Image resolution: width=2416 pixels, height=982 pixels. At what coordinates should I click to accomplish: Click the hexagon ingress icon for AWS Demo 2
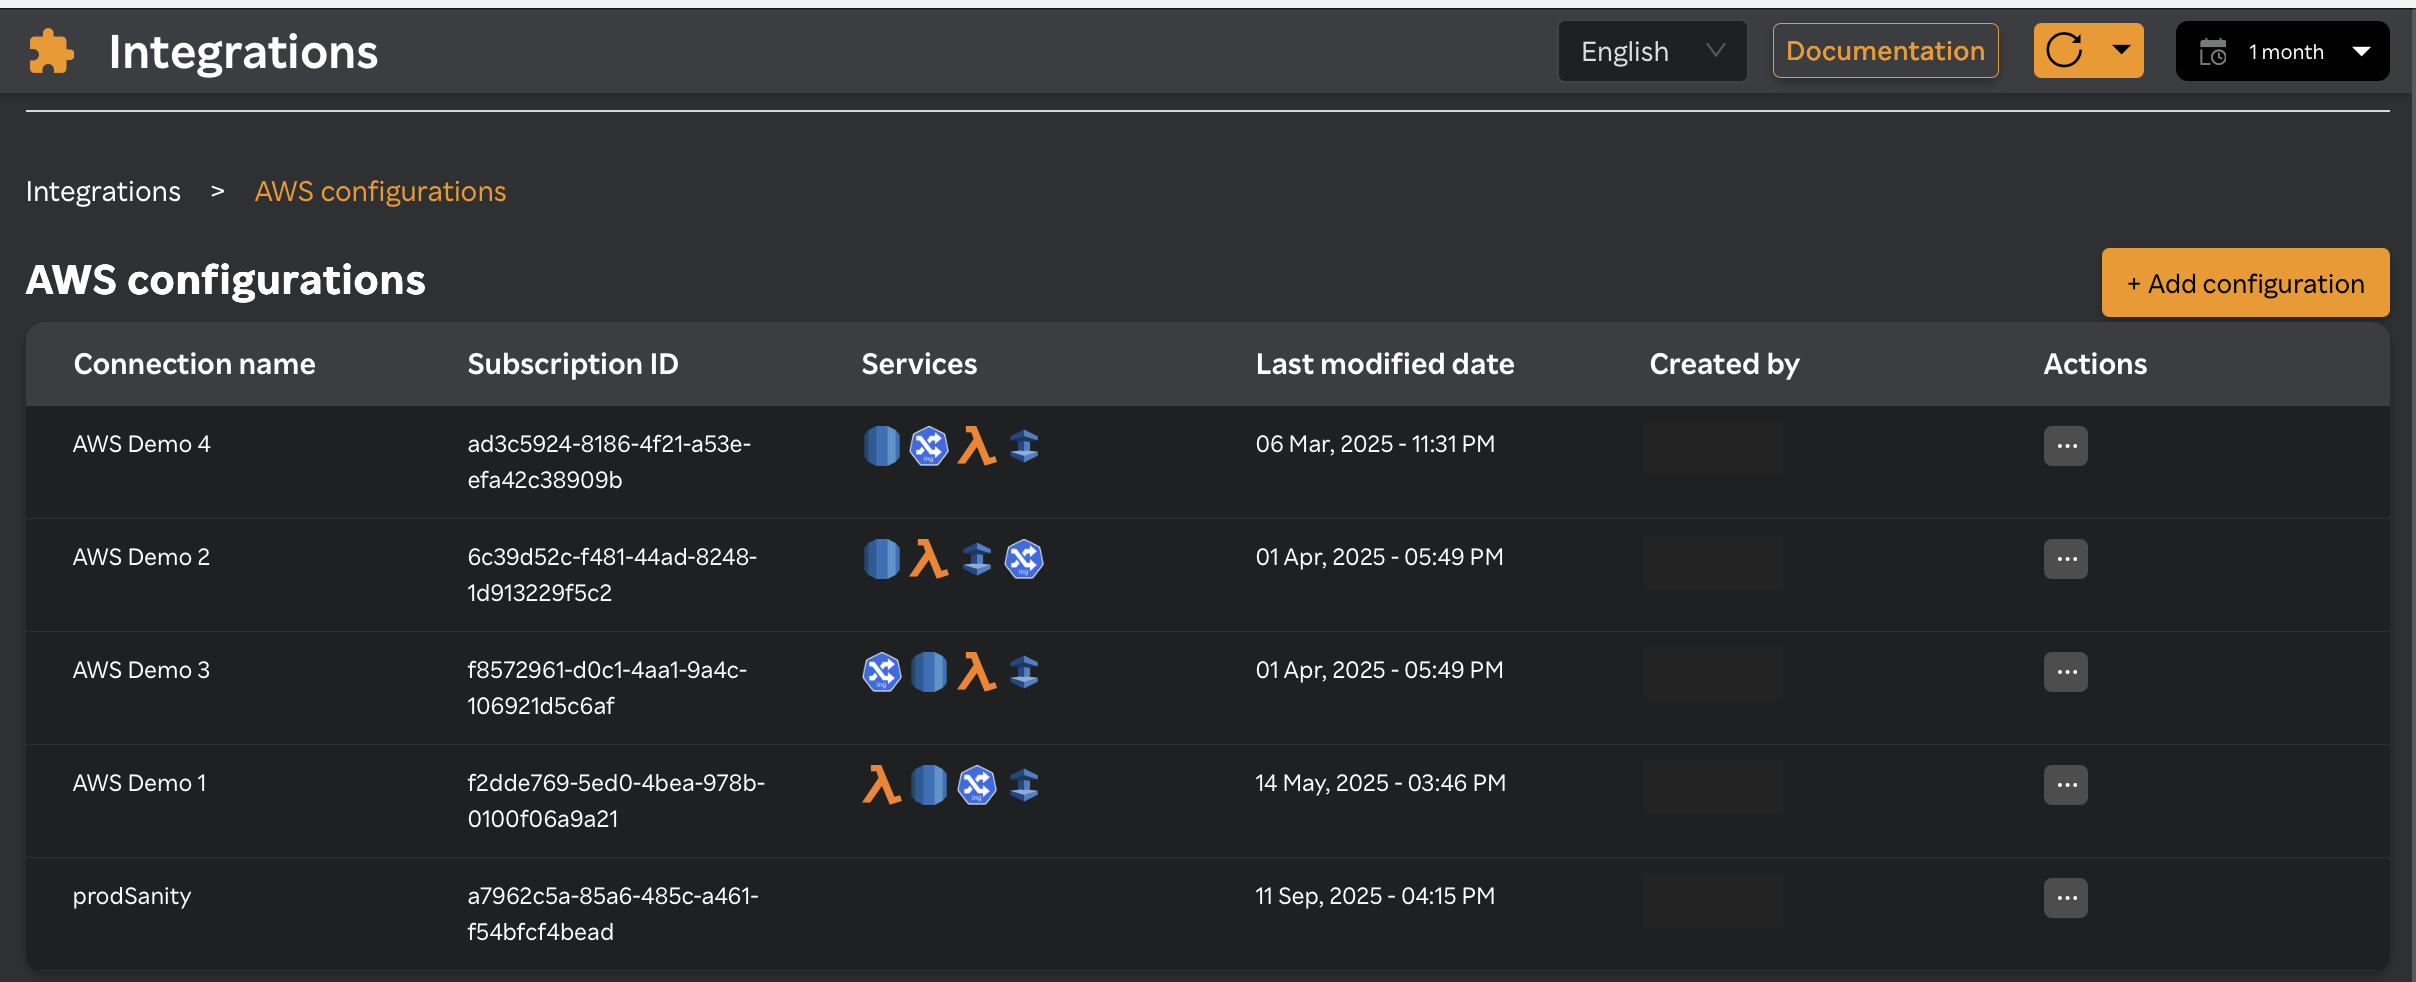tap(1024, 559)
